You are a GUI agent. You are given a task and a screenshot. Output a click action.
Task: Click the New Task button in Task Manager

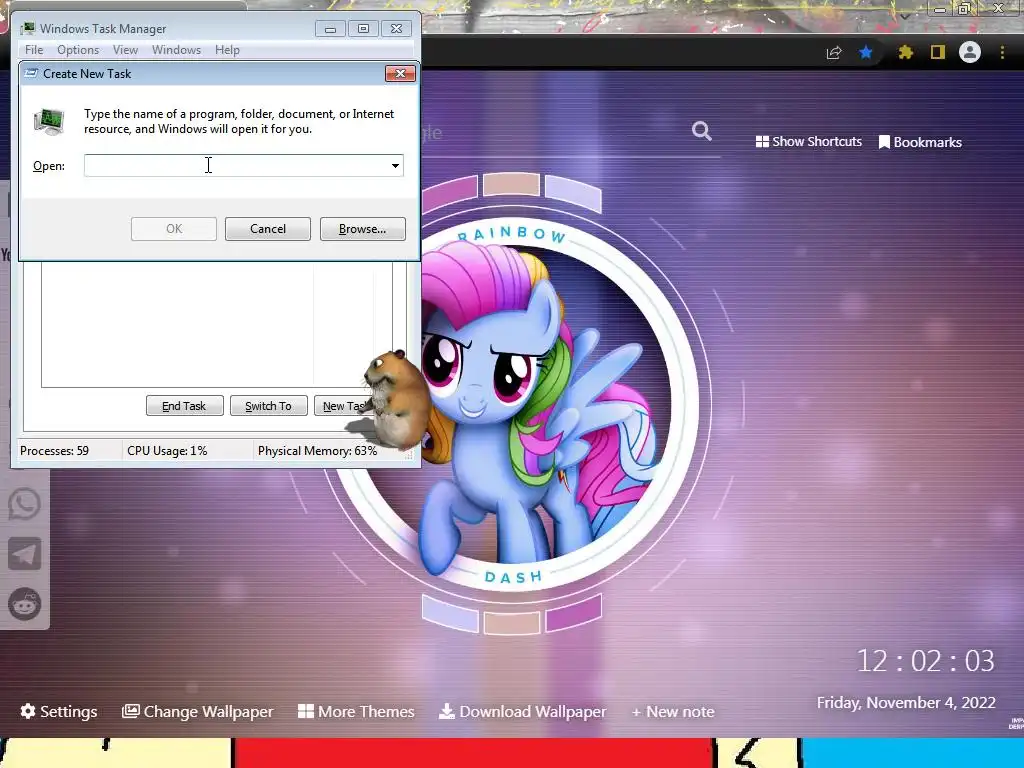click(x=344, y=406)
